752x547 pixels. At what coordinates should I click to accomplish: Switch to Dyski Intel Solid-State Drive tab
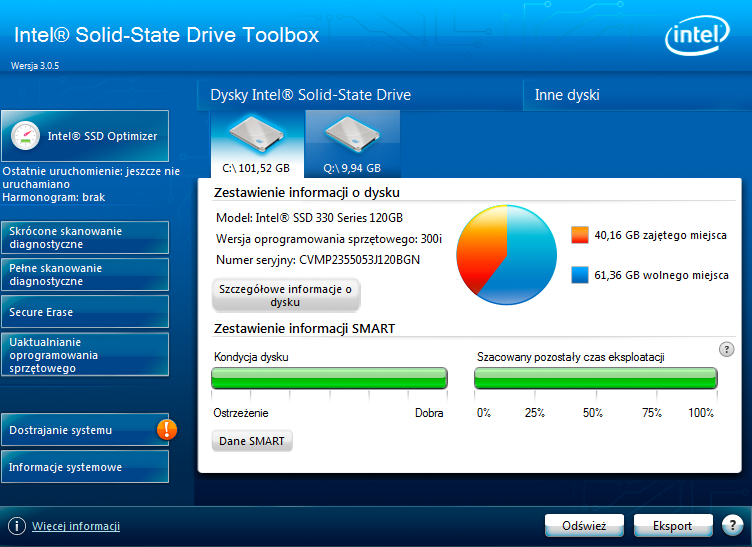pos(360,95)
